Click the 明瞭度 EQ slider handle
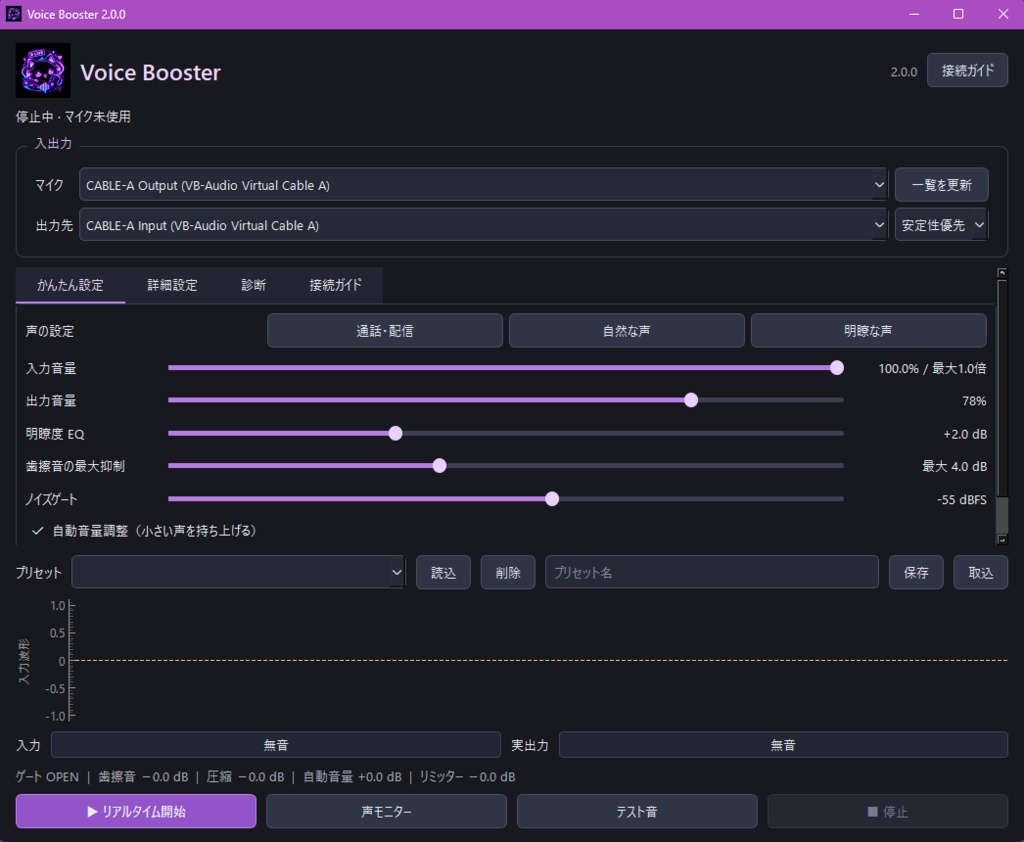The width and height of the screenshot is (1024, 842). coord(395,433)
